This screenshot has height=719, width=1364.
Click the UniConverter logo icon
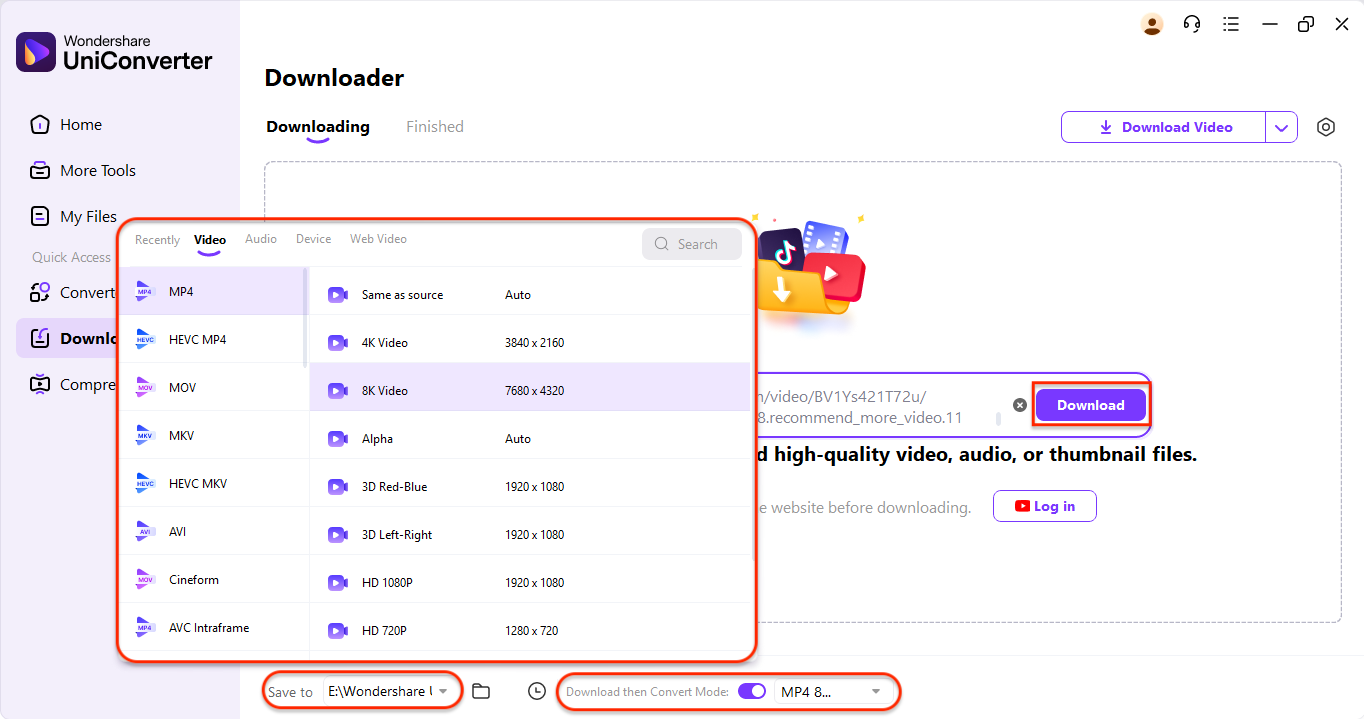click(36, 52)
